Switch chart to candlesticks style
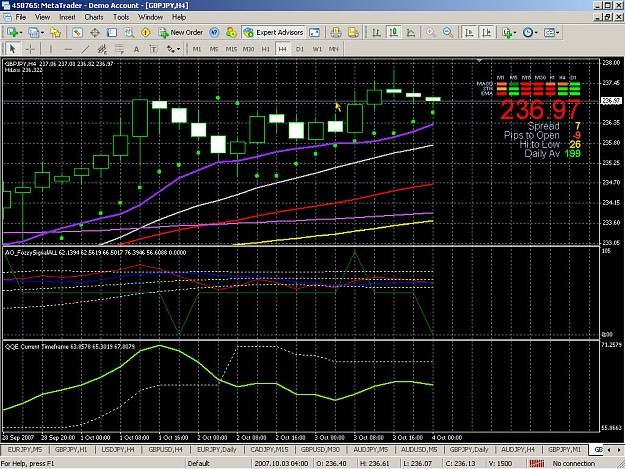Viewport: 625px width, 469px height. tap(393, 33)
